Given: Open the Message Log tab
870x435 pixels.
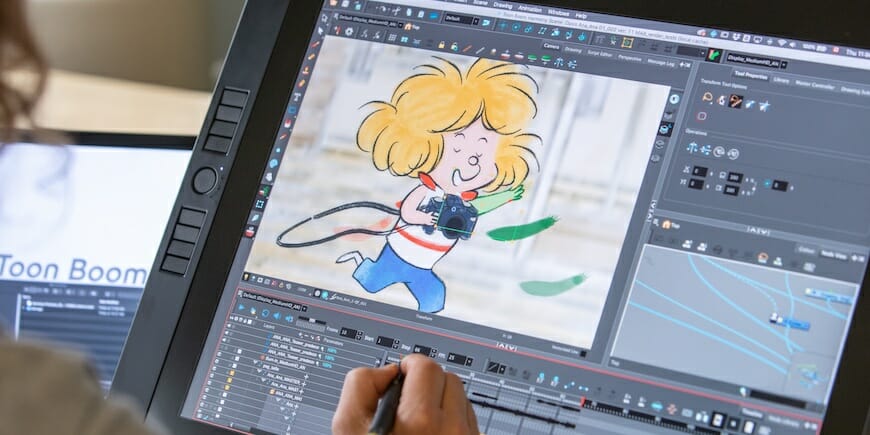Looking at the screenshot, I should click(661, 63).
